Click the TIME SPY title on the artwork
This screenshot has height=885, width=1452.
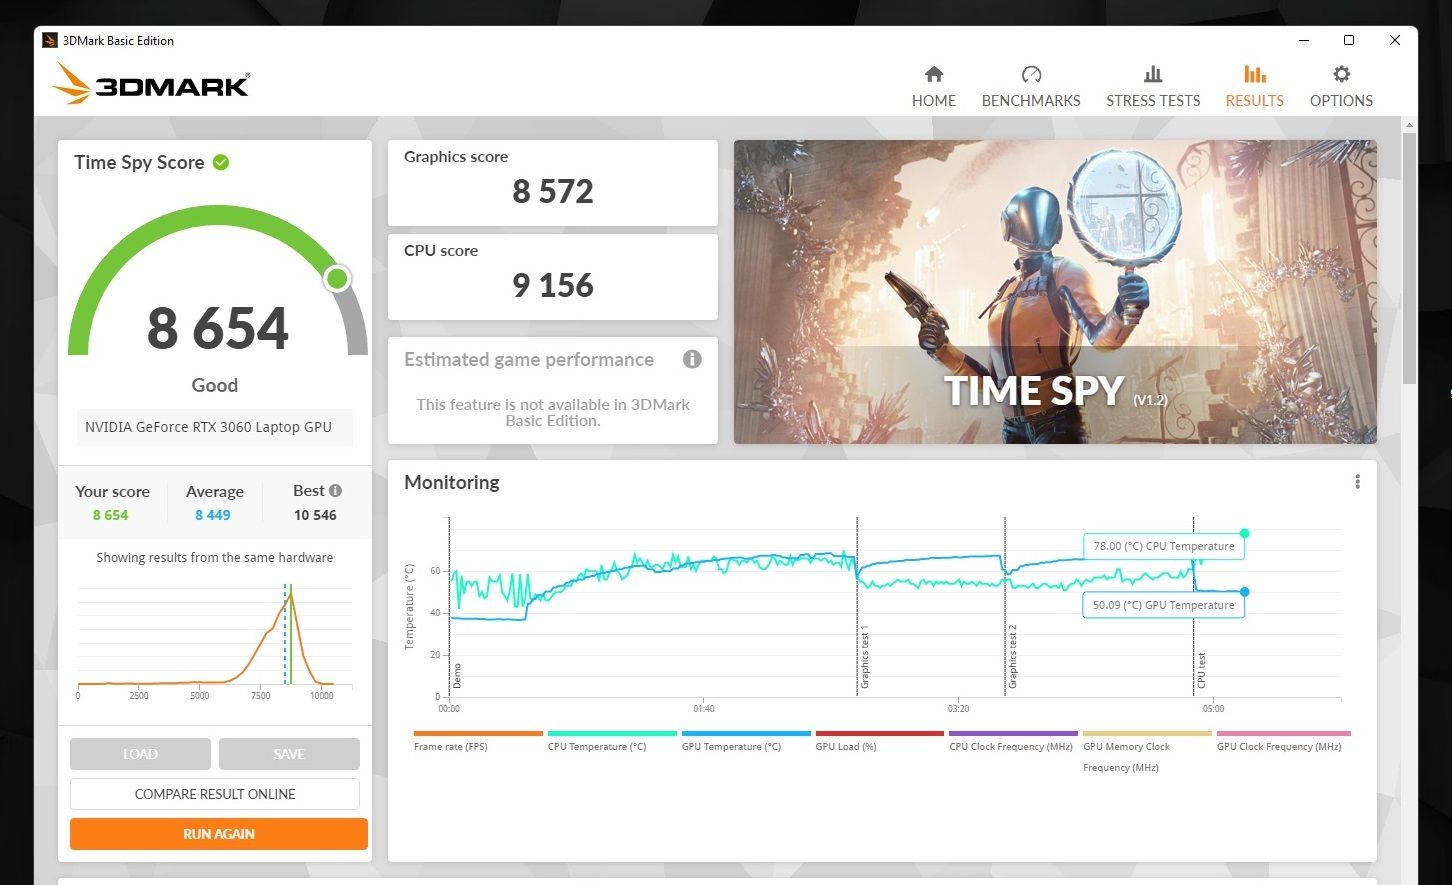[1035, 390]
